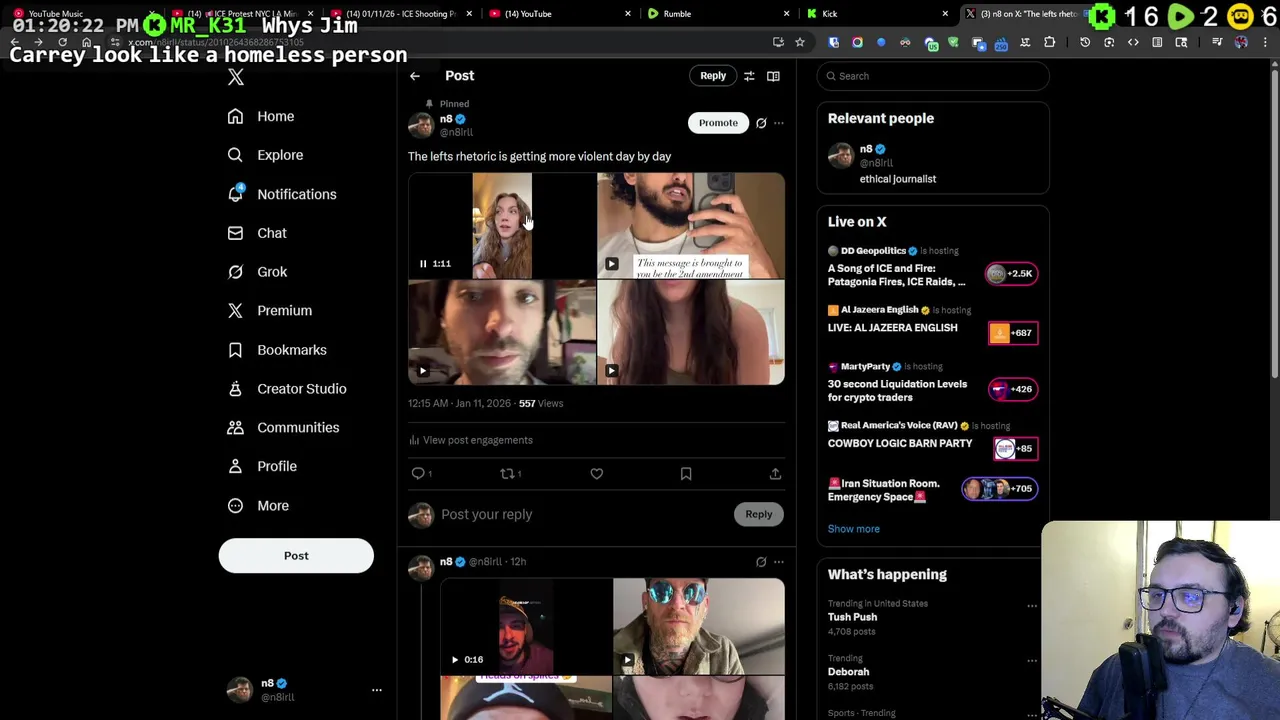
Task: Click the Reply button in post header
Action: [x=713, y=76]
